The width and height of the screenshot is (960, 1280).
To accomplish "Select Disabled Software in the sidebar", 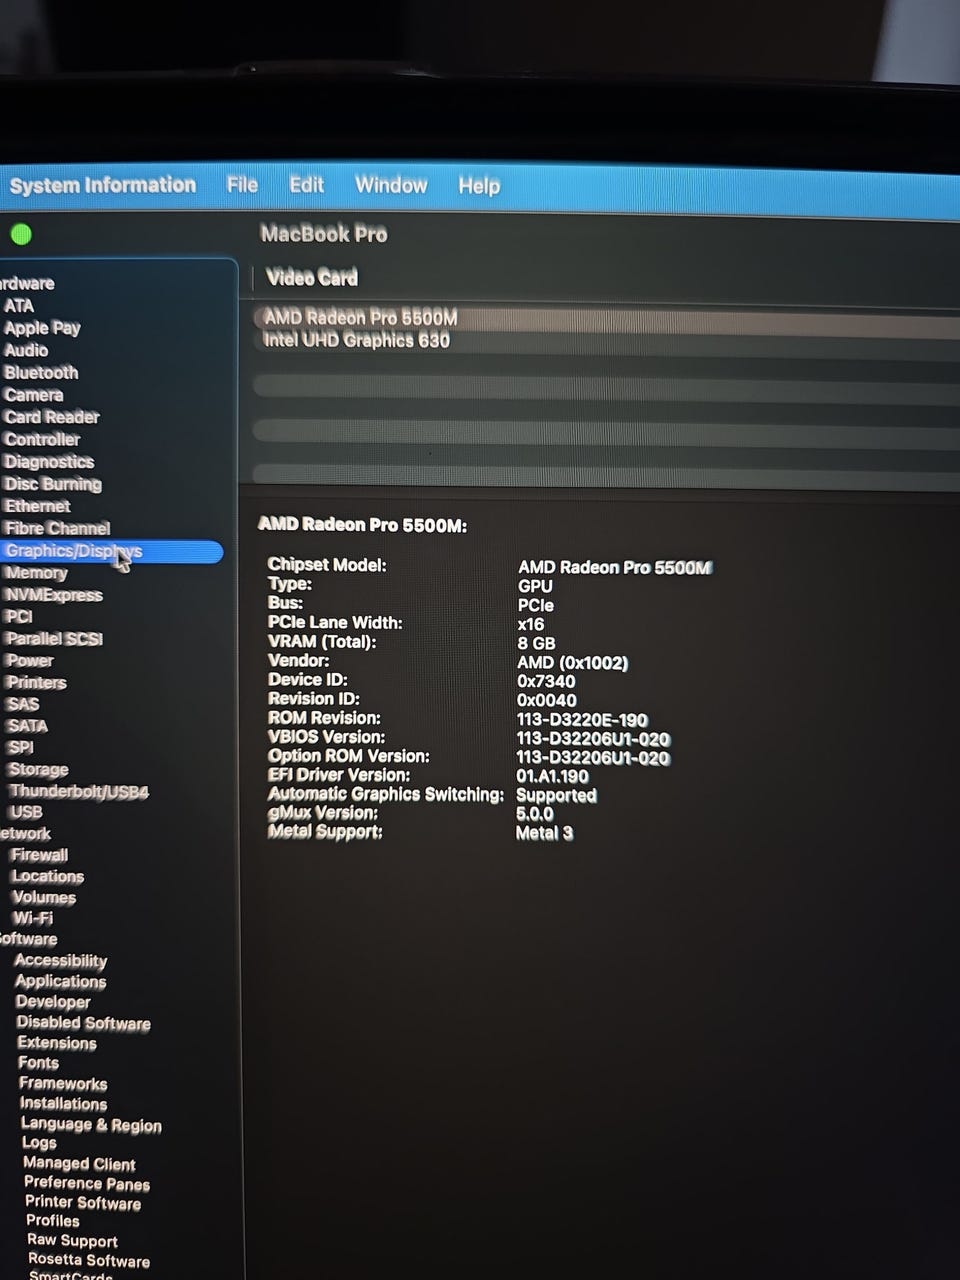I will click(84, 1023).
